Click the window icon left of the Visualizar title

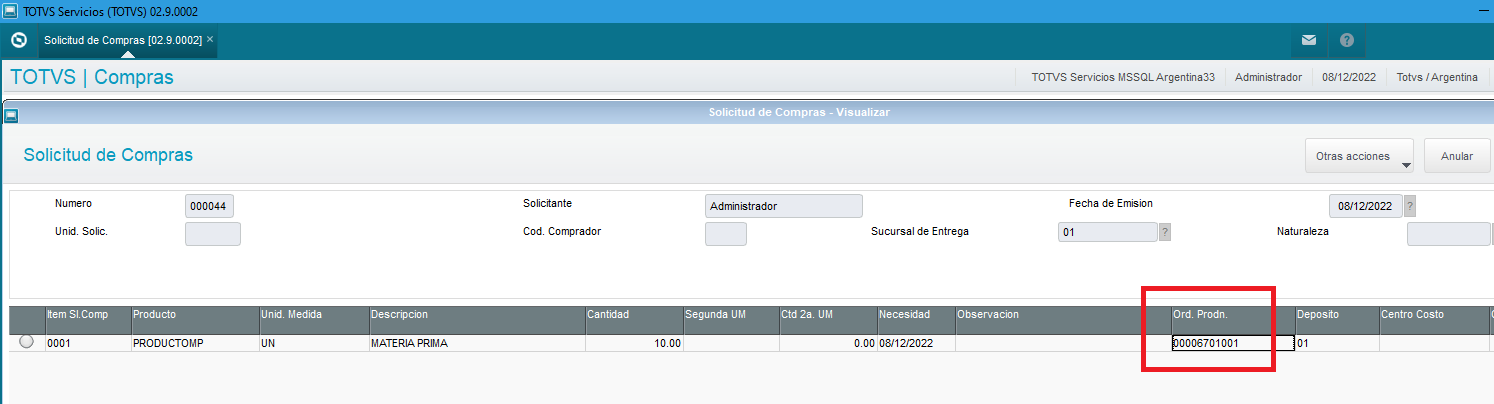[11, 115]
